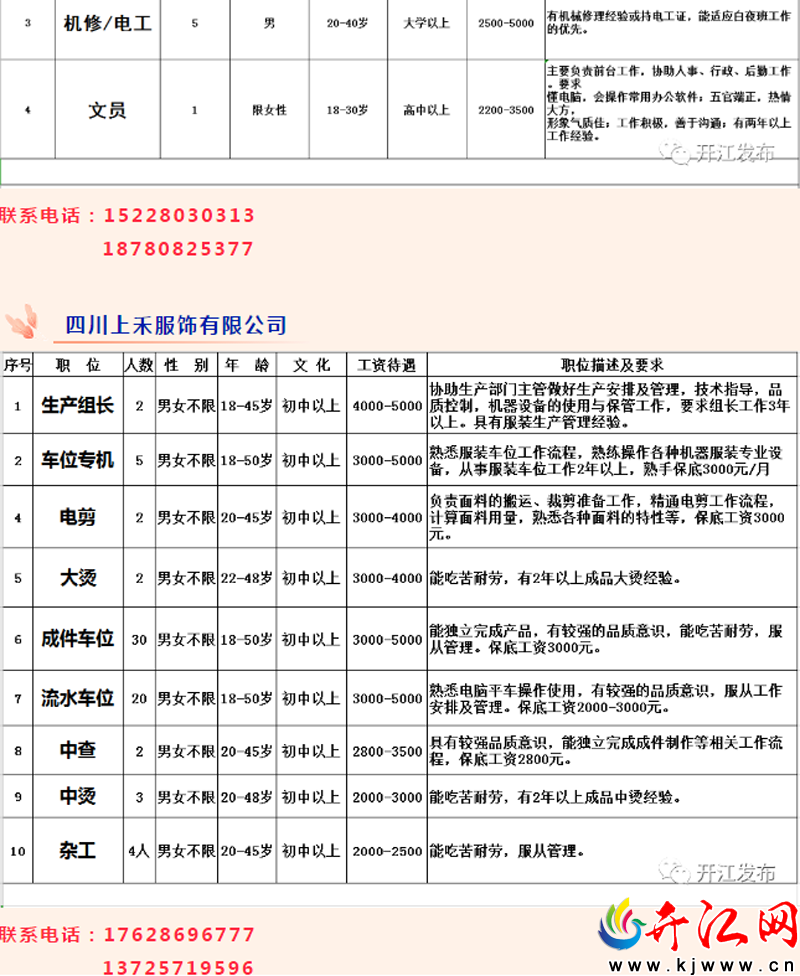The height and width of the screenshot is (976, 800).
Task: Open the www.kjwww.cn website address
Action: pos(702,965)
